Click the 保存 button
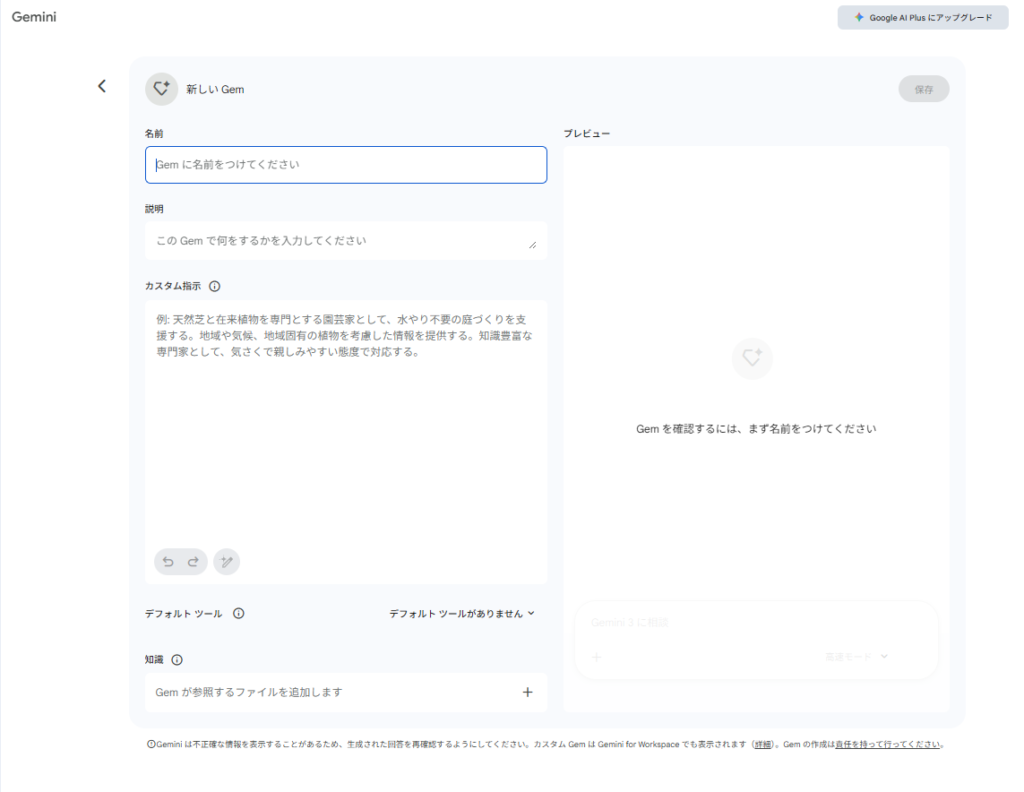This screenshot has width=1024, height=792. coord(923,89)
